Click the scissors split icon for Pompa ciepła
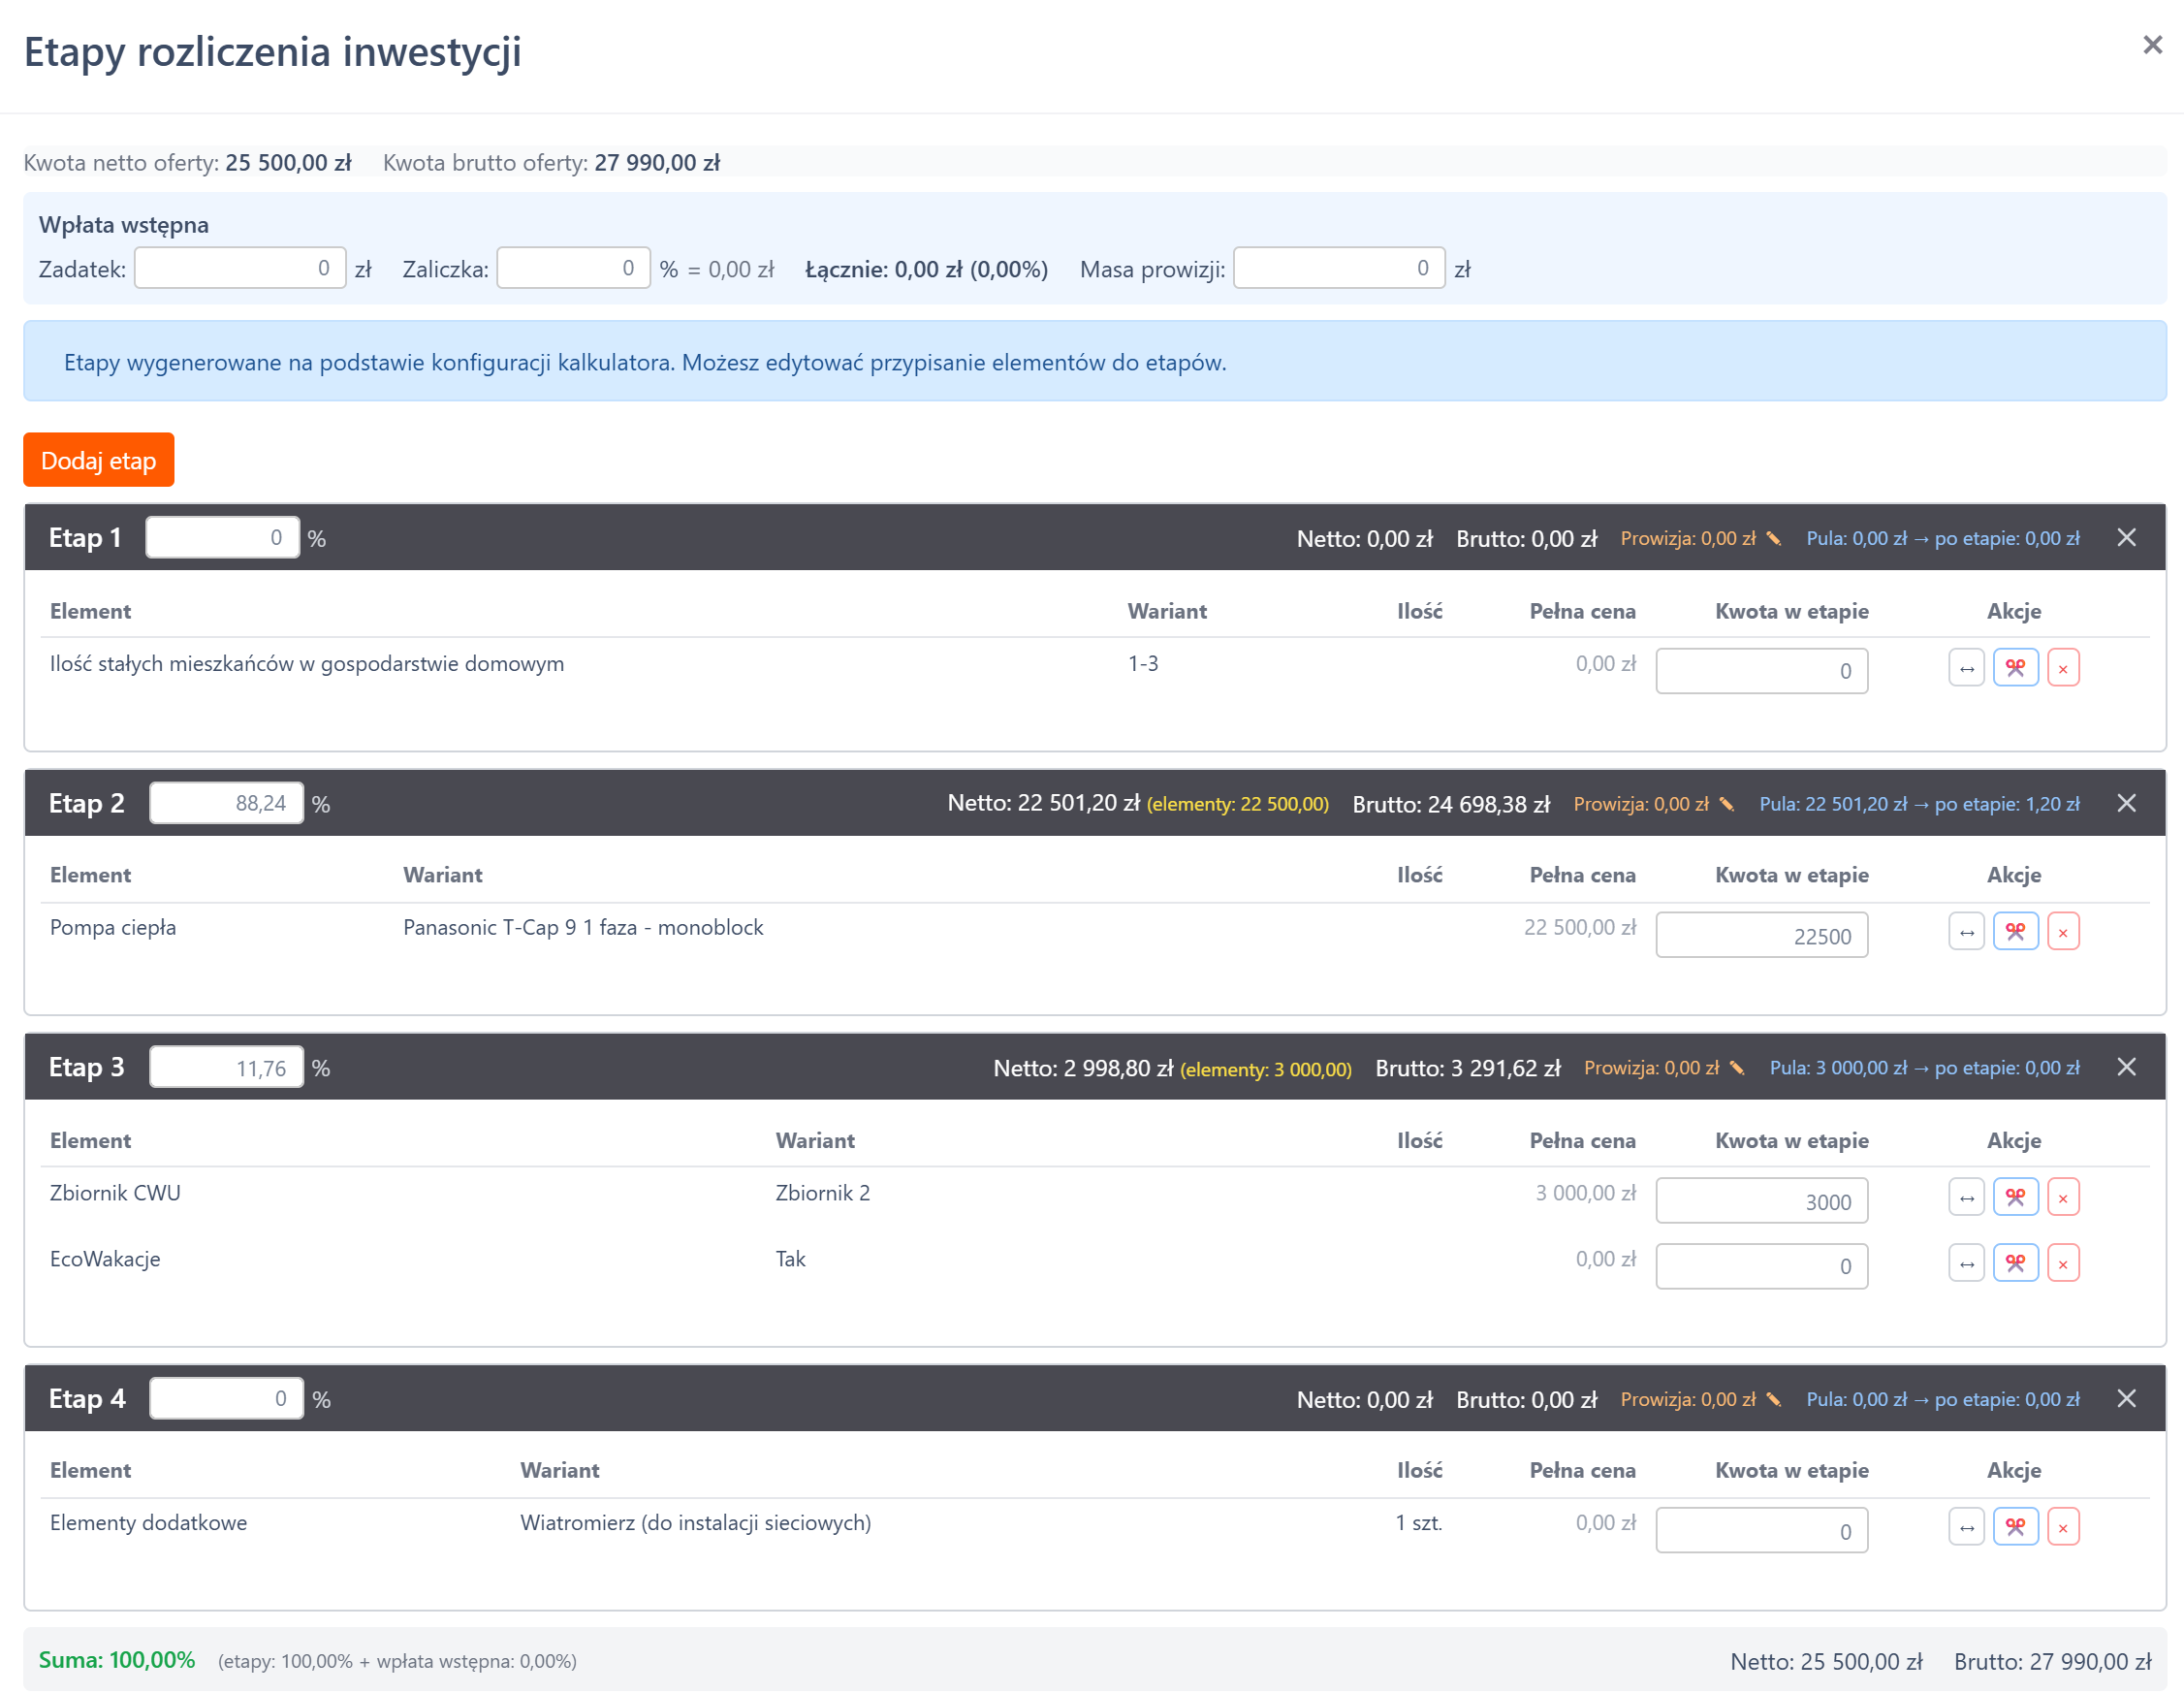The image size is (2184, 1693). pyautogui.click(x=2014, y=931)
